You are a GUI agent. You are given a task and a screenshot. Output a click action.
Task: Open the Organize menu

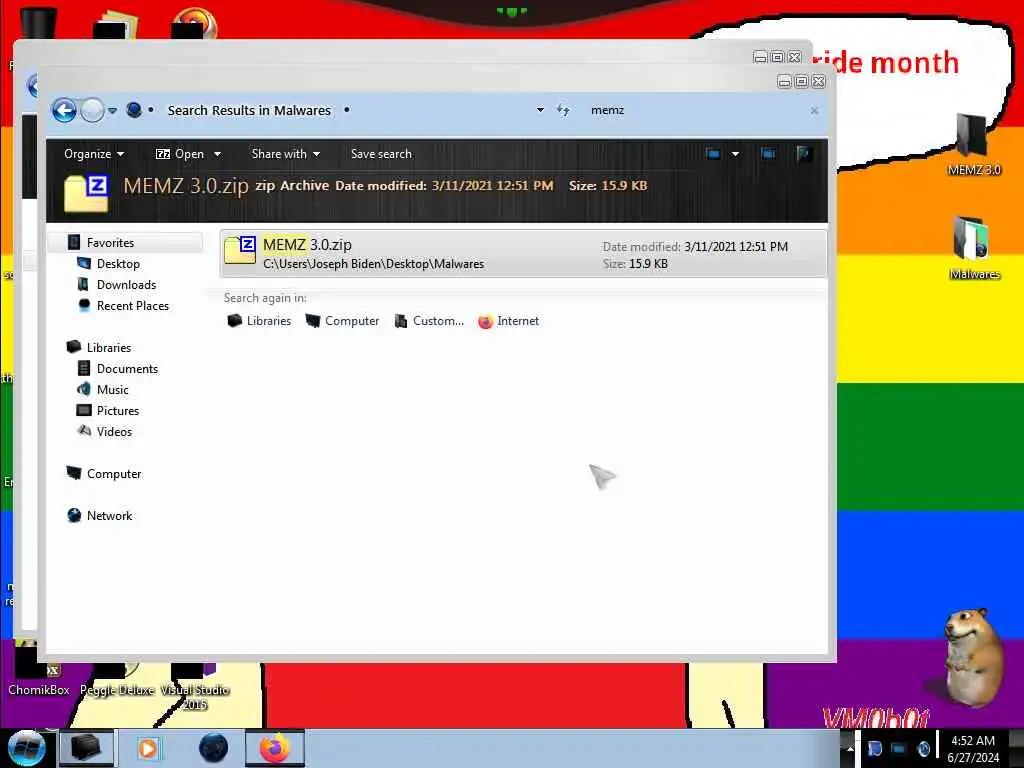[94, 154]
